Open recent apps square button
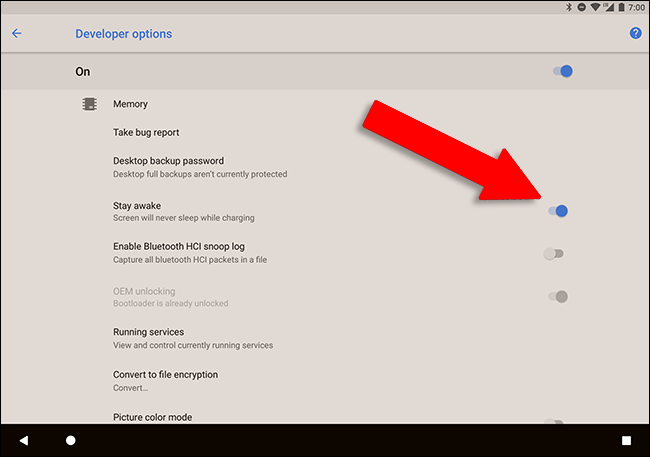Image resolution: width=650 pixels, height=457 pixels. pos(626,440)
